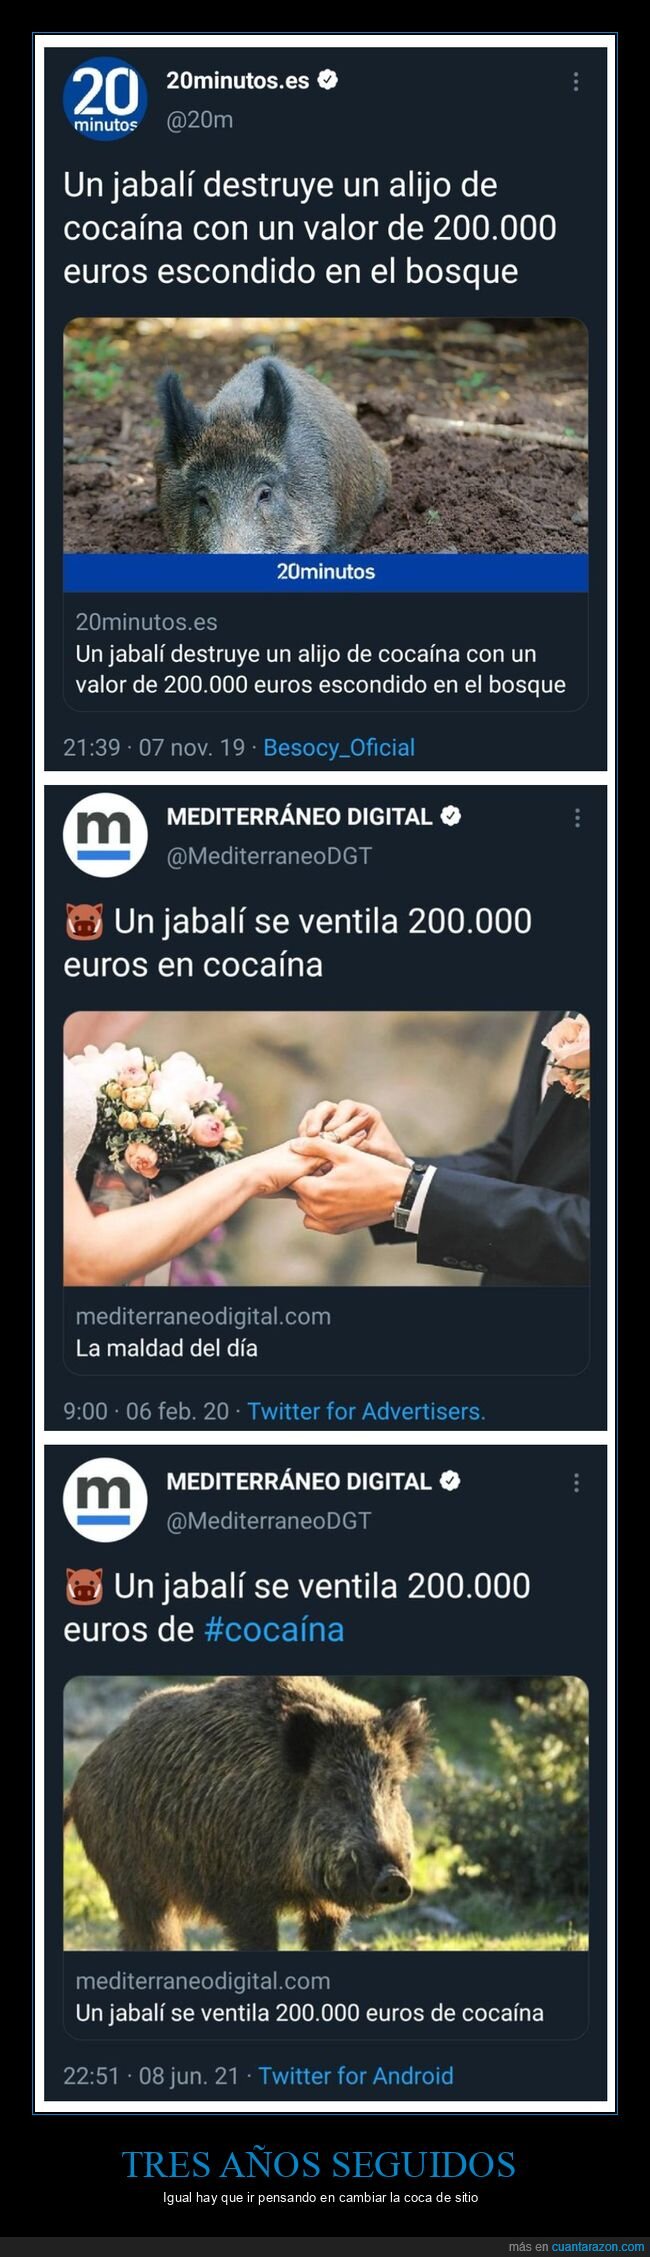This screenshot has height=2257, width=650.
Task: Open Twitter for Android source link
Action: 356,2076
